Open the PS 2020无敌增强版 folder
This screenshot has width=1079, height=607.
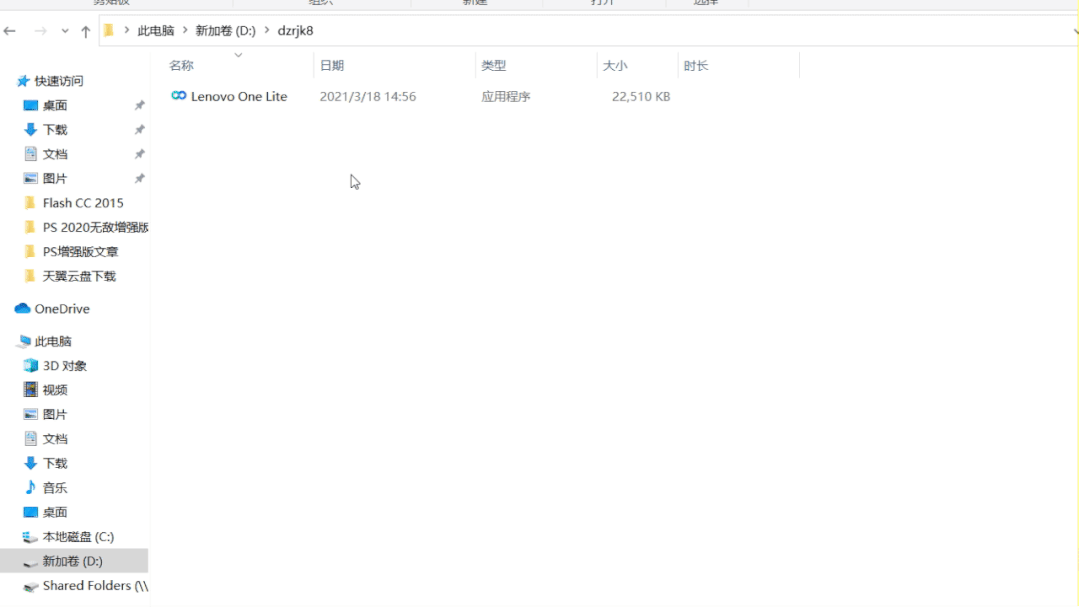click(x=95, y=227)
